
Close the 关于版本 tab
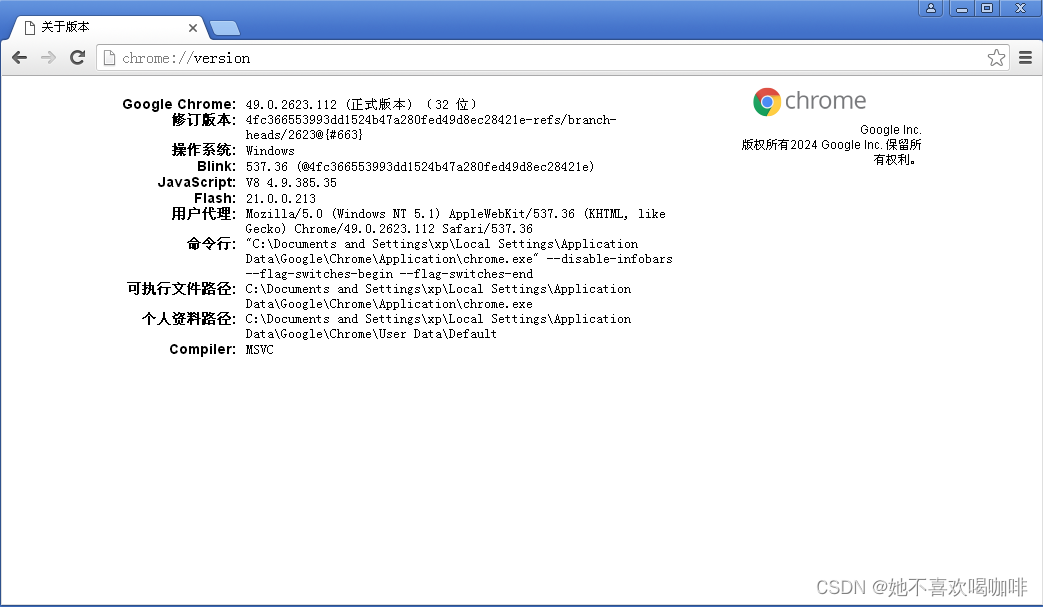pyautogui.click(x=193, y=28)
